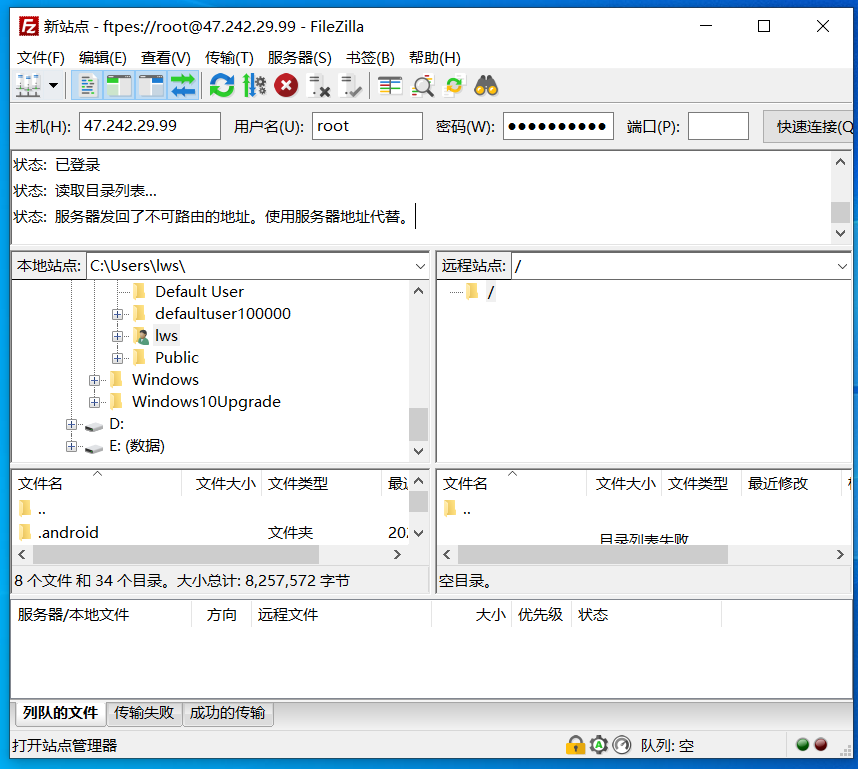Click queue 优先级 column header
The image size is (858, 769).
tap(540, 615)
